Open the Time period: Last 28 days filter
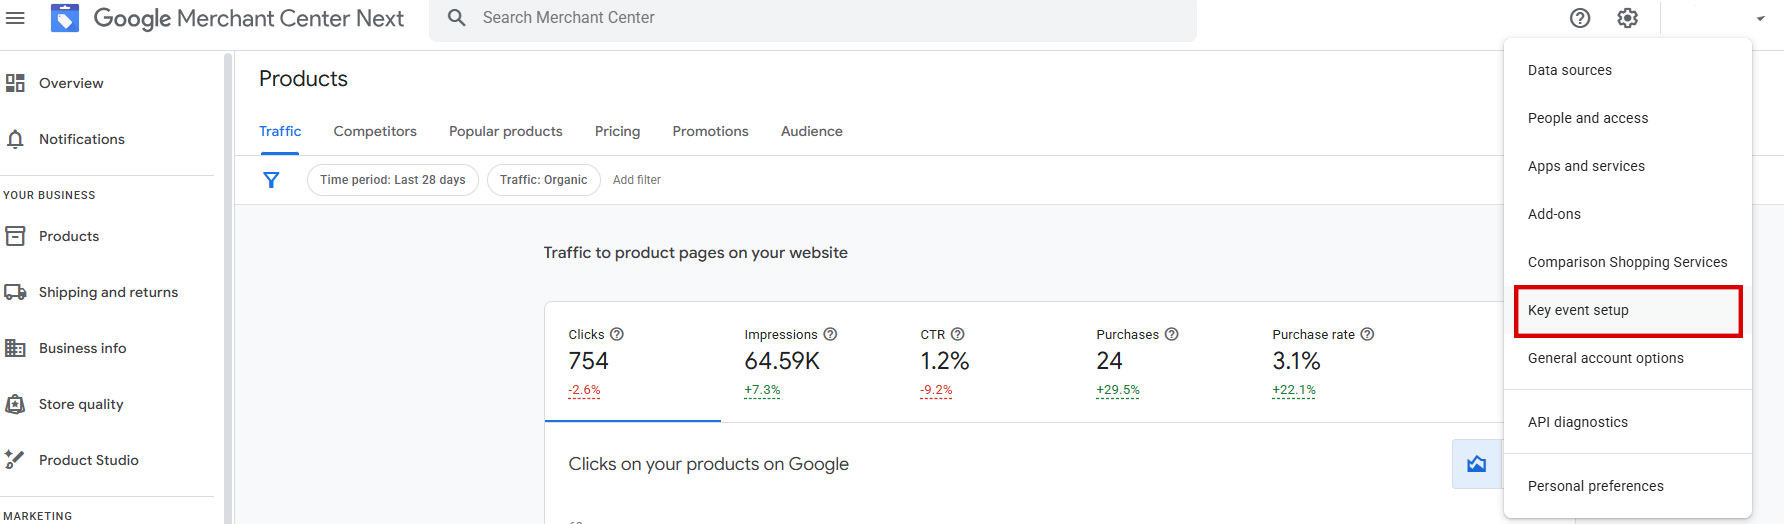 pos(392,180)
